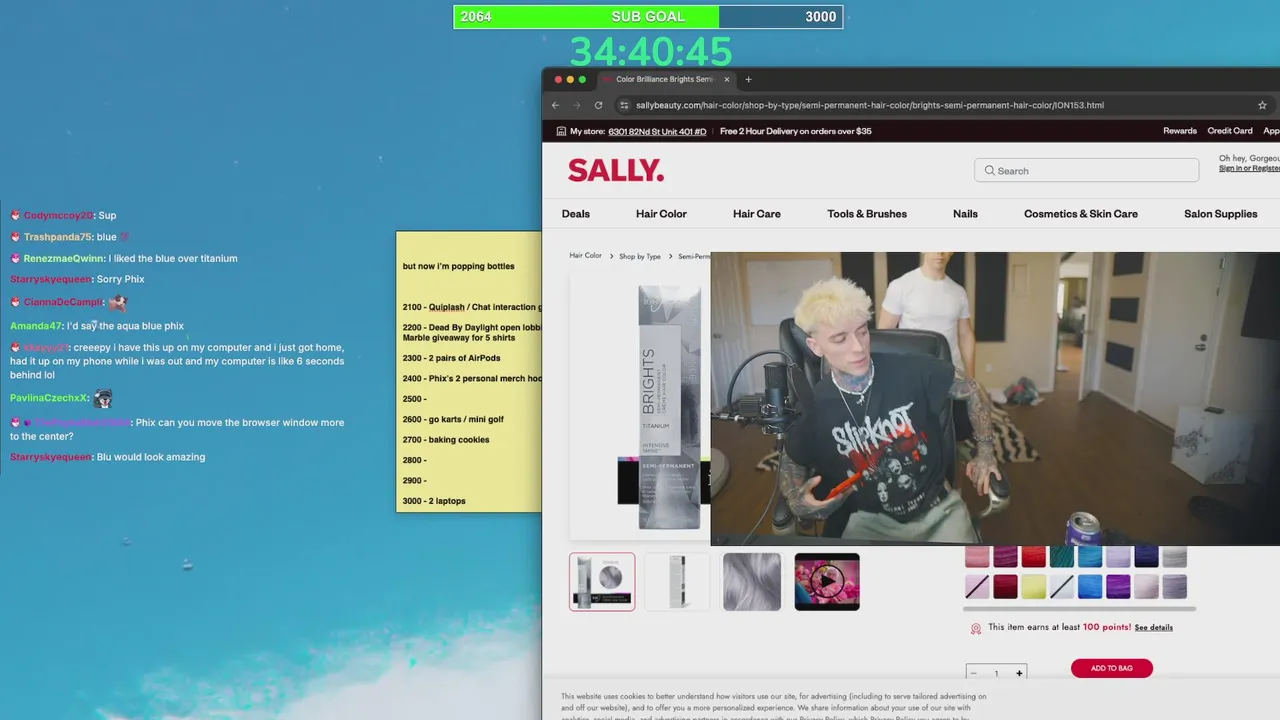Click the Sign in or Register link

click(1249, 168)
